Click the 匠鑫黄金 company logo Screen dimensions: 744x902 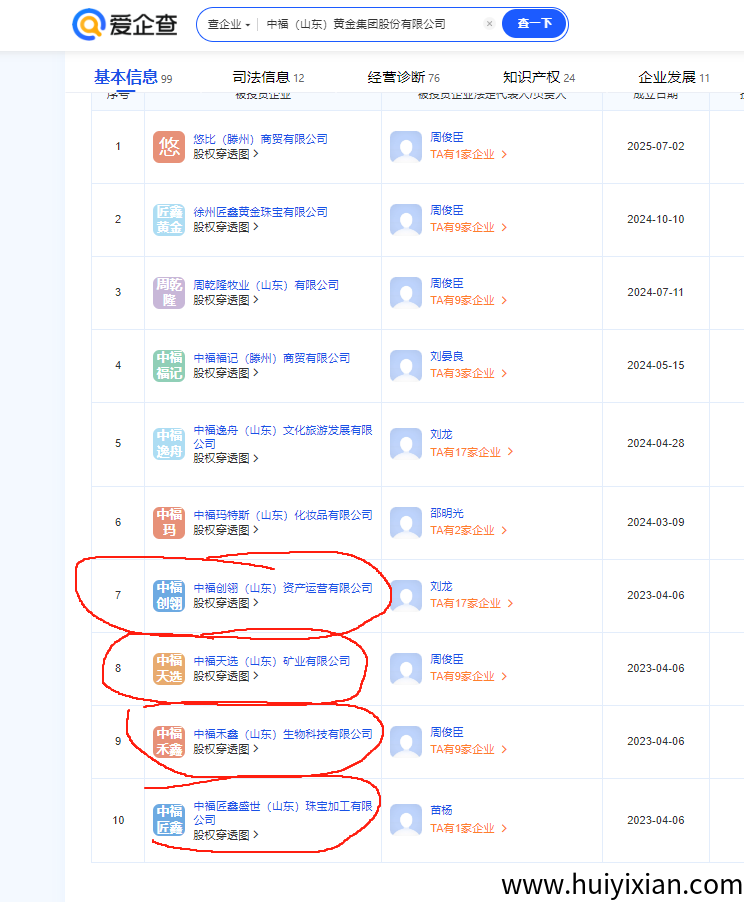169,220
